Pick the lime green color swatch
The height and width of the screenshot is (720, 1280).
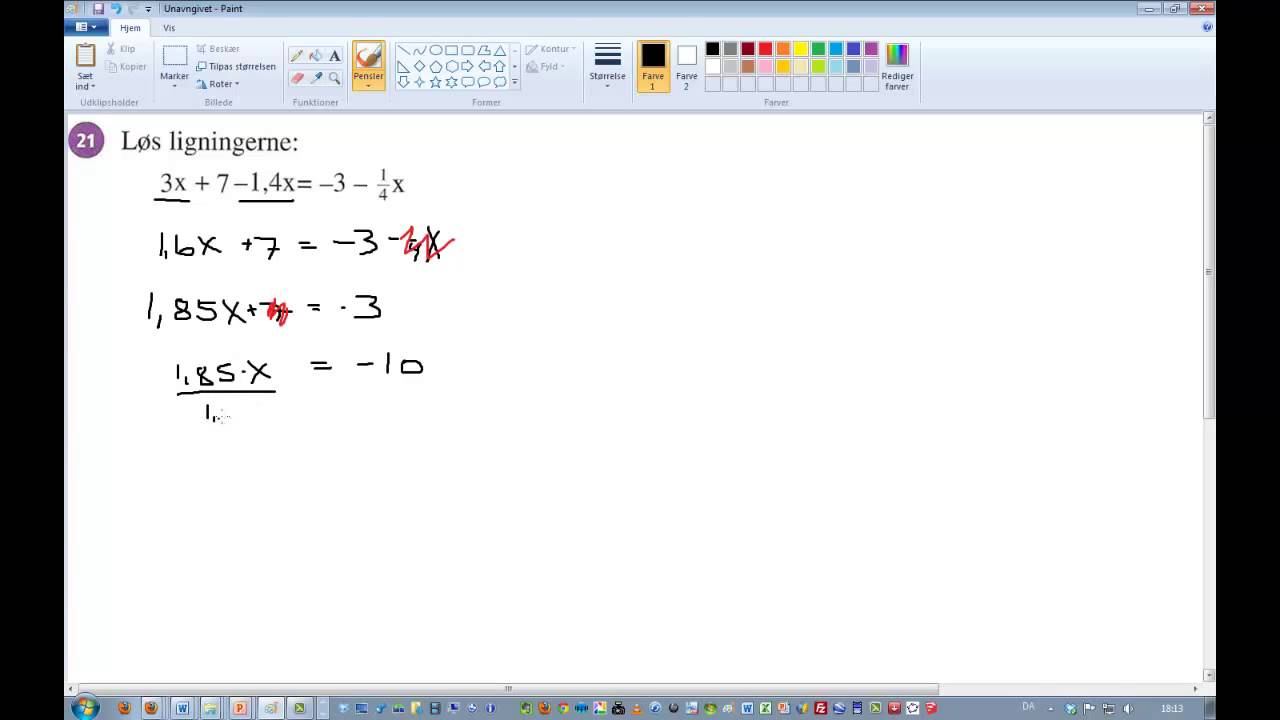[818, 66]
